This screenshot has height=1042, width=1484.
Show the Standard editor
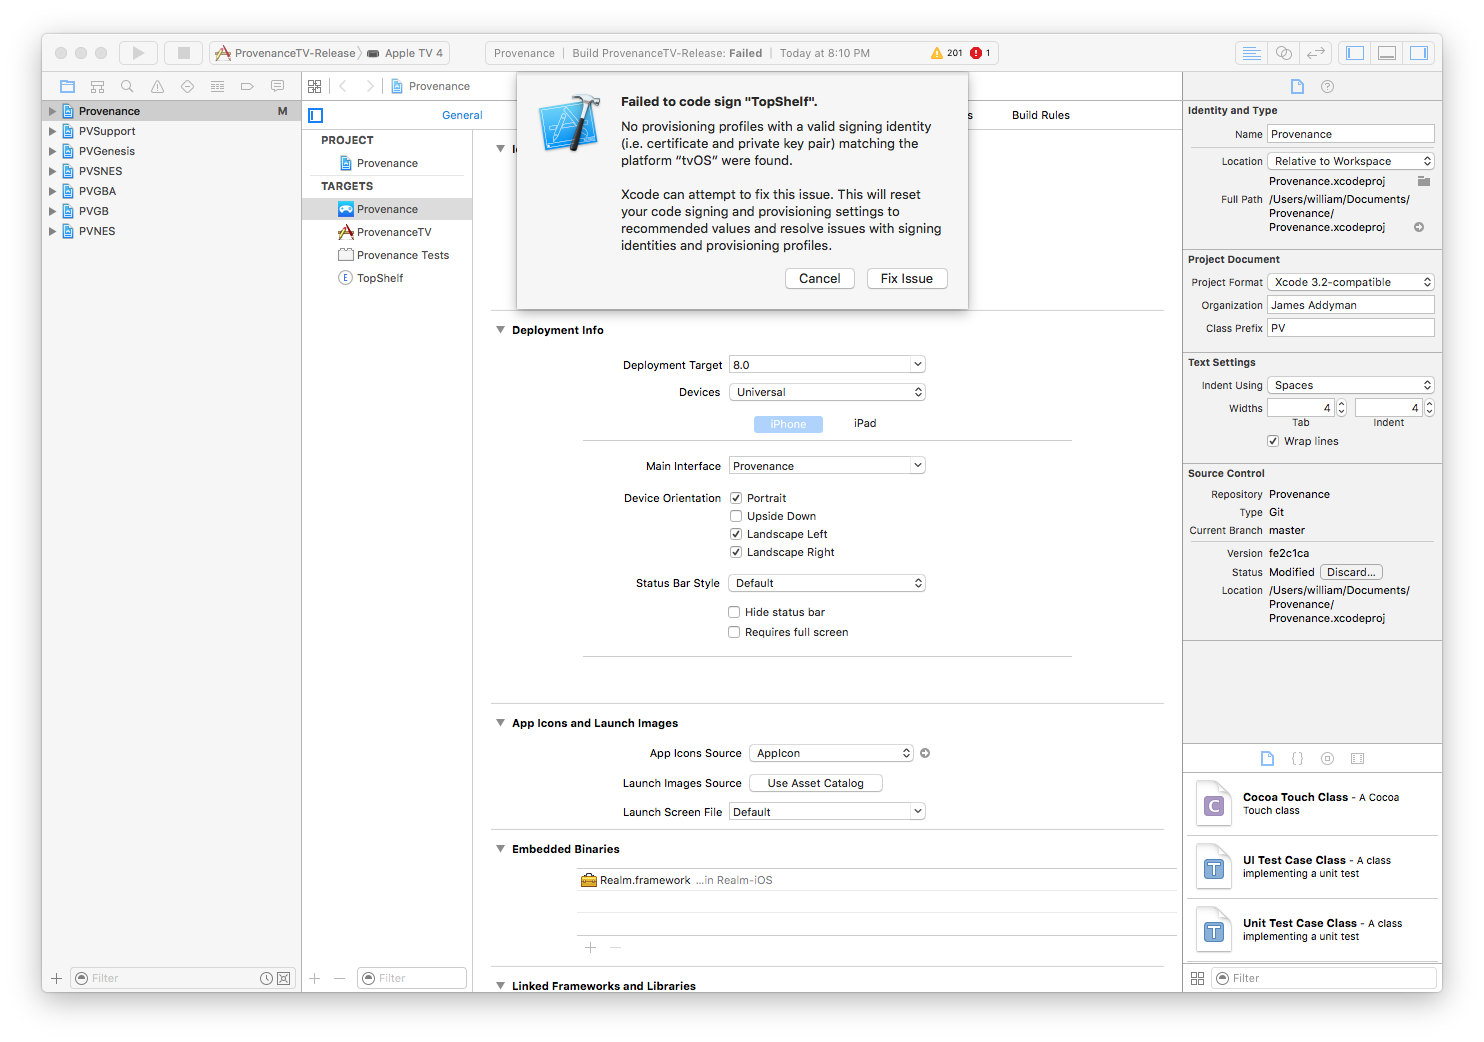(1251, 53)
